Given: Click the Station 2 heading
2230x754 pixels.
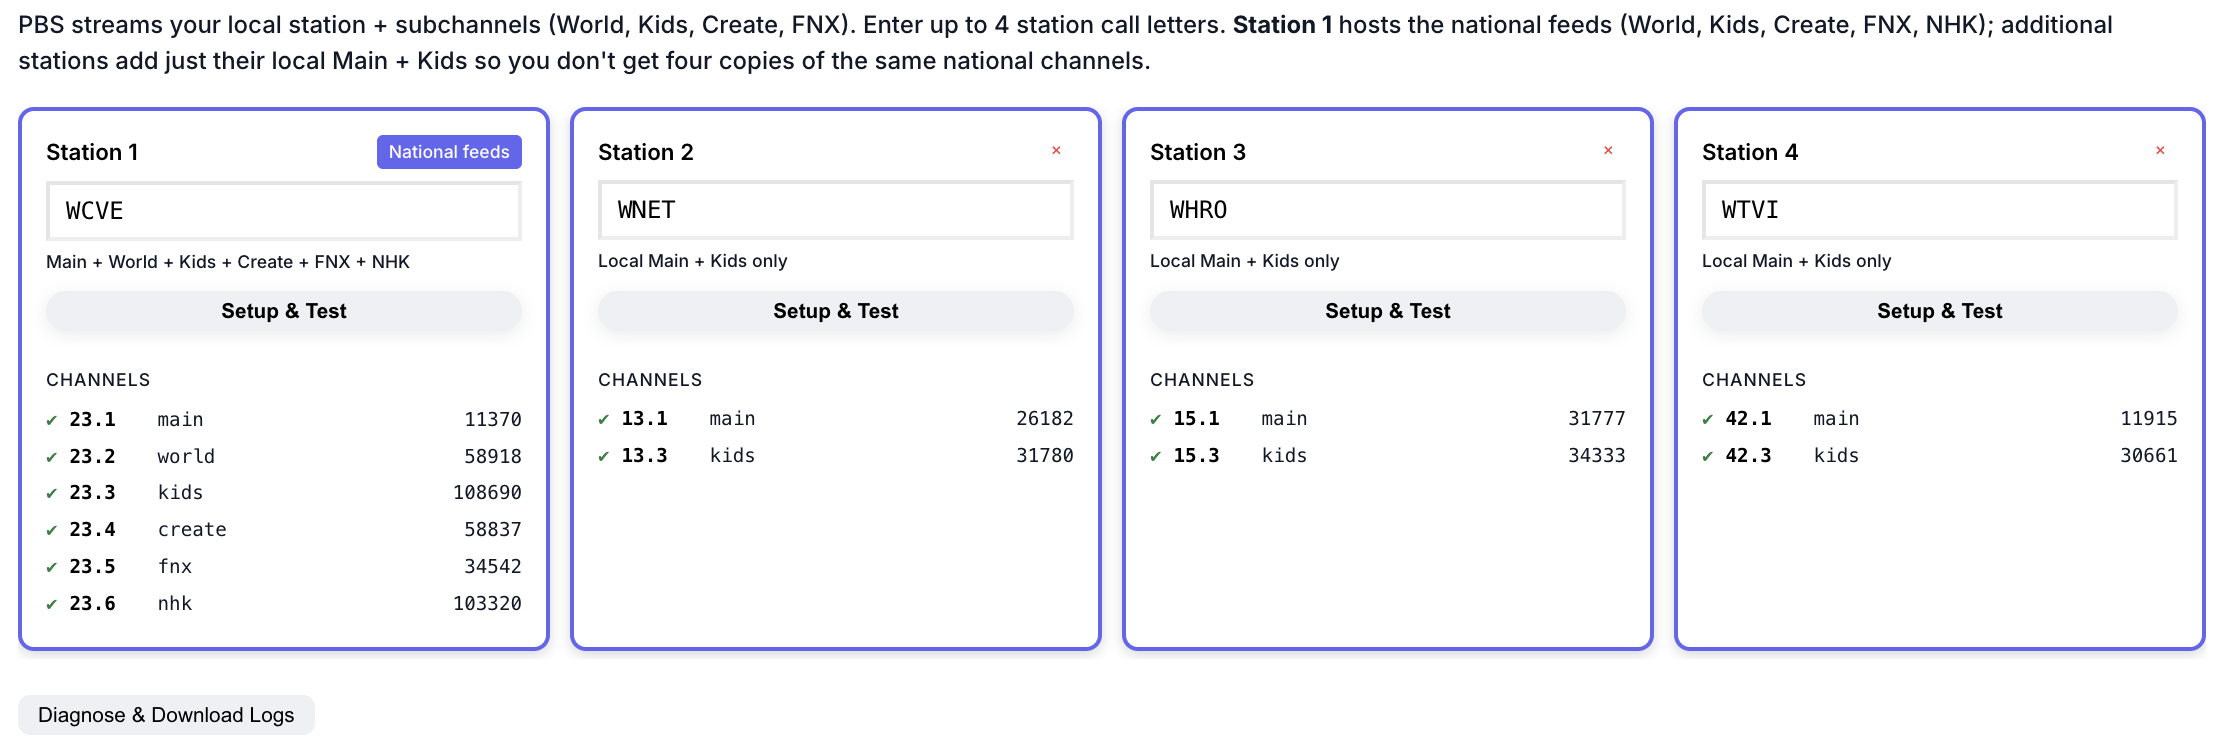Looking at the screenshot, I should 646,152.
